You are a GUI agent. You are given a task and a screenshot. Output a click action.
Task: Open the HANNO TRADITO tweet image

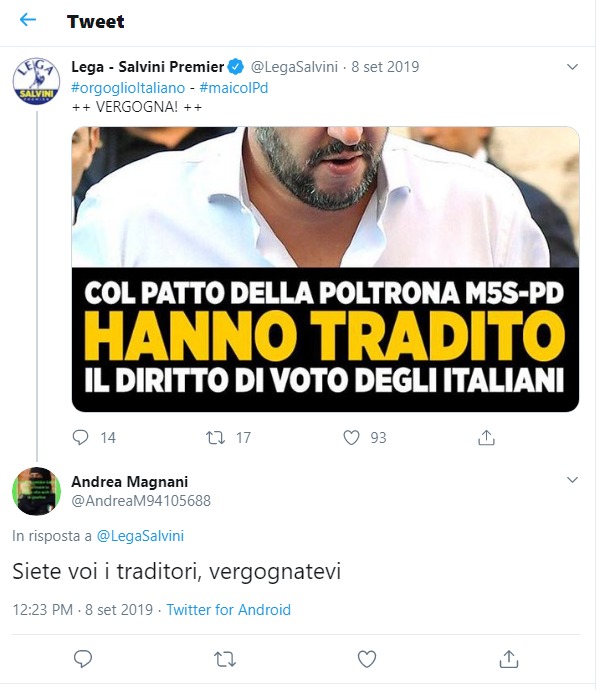coord(325,269)
